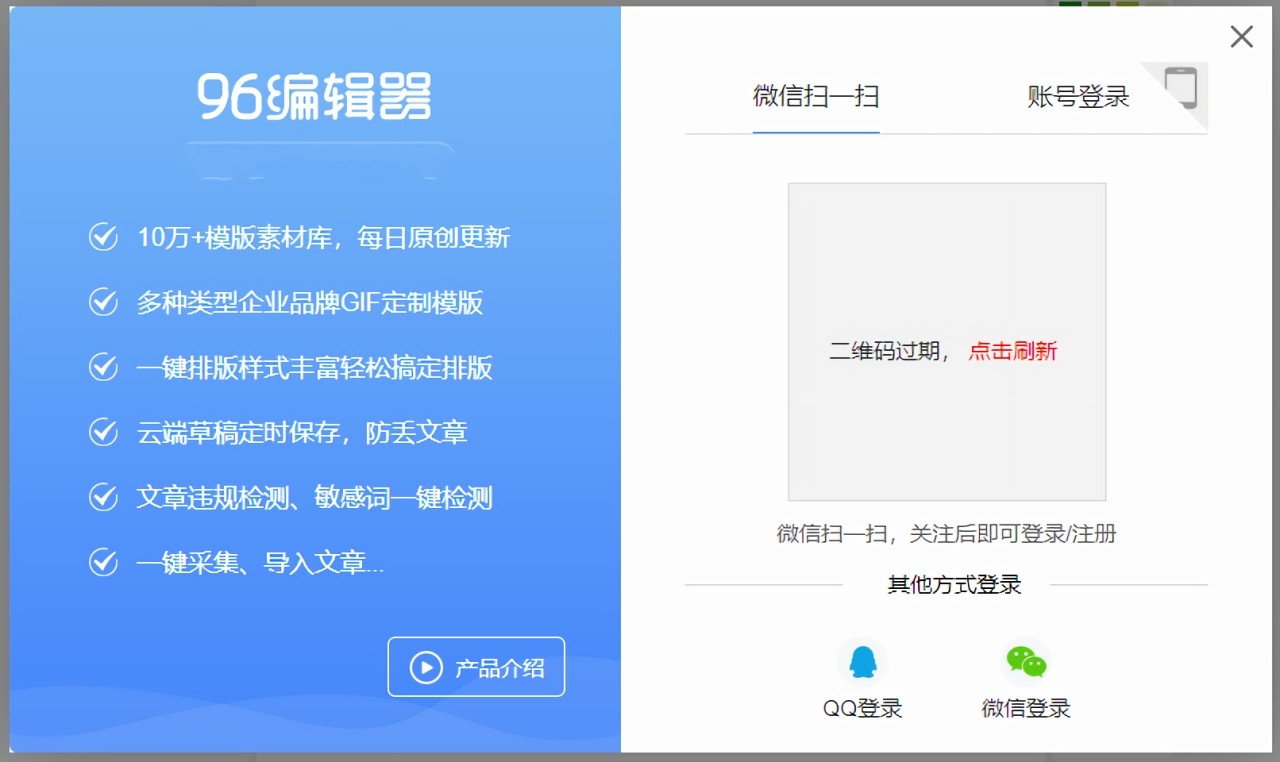Open the 产品介绍 video button
1280x762 pixels.
click(x=476, y=667)
